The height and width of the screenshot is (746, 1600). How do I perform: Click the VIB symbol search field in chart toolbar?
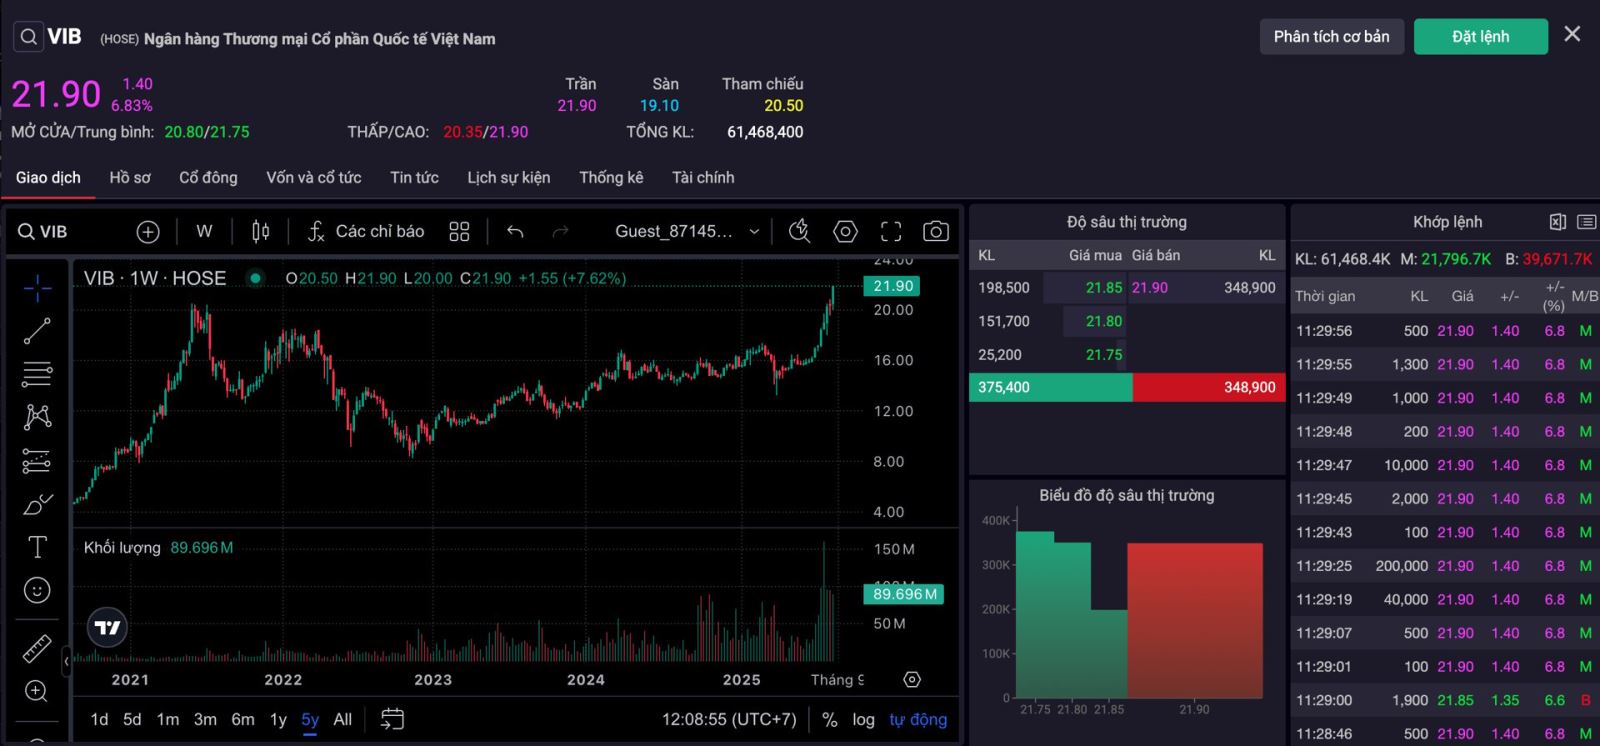click(x=43, y=232)
